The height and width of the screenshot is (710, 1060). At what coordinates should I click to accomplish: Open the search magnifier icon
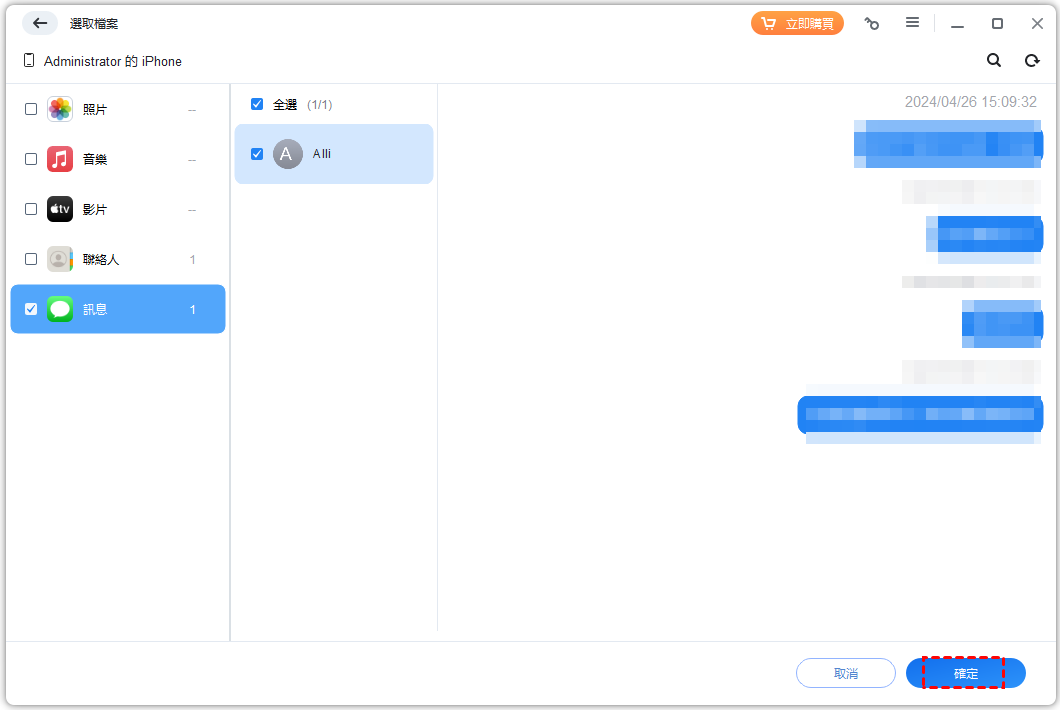[994, 61]
